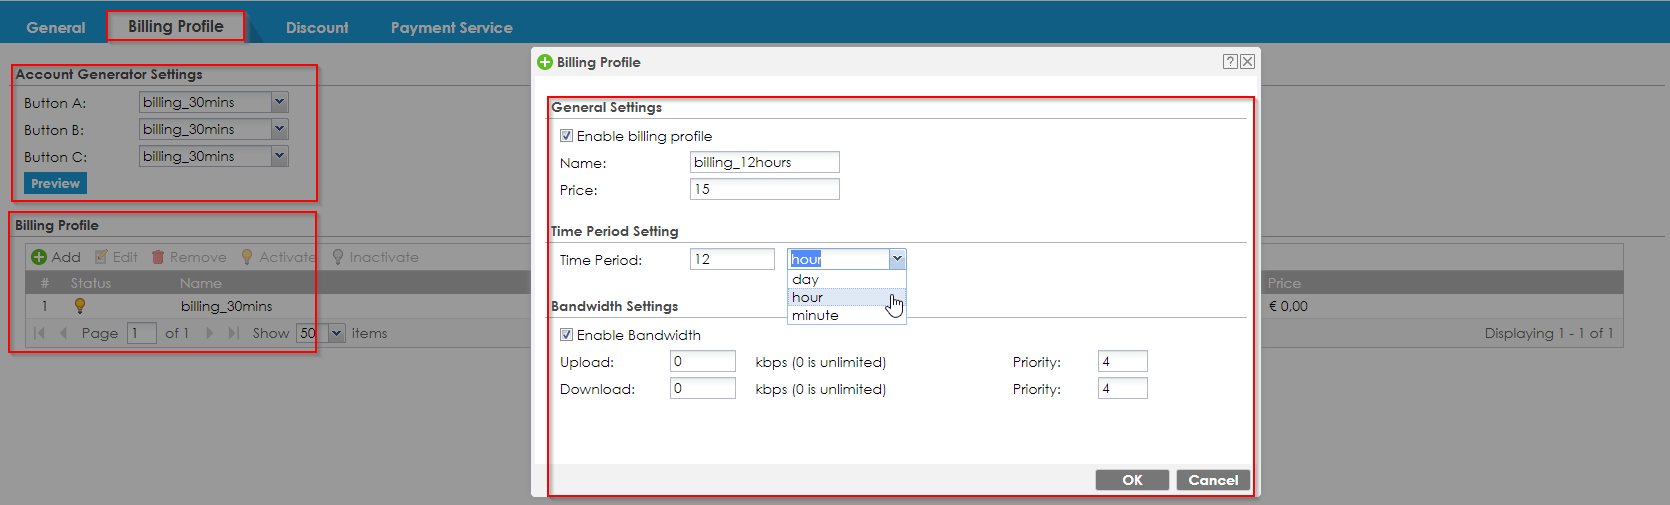This screenshot has width=1670, height=505.
Task: Click the Price input field
Action: pos(764,190)
